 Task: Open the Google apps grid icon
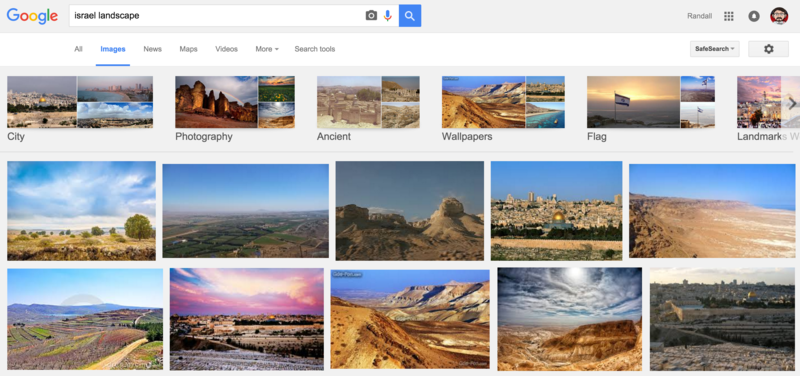pyautogui.click(x=729, y=16)
